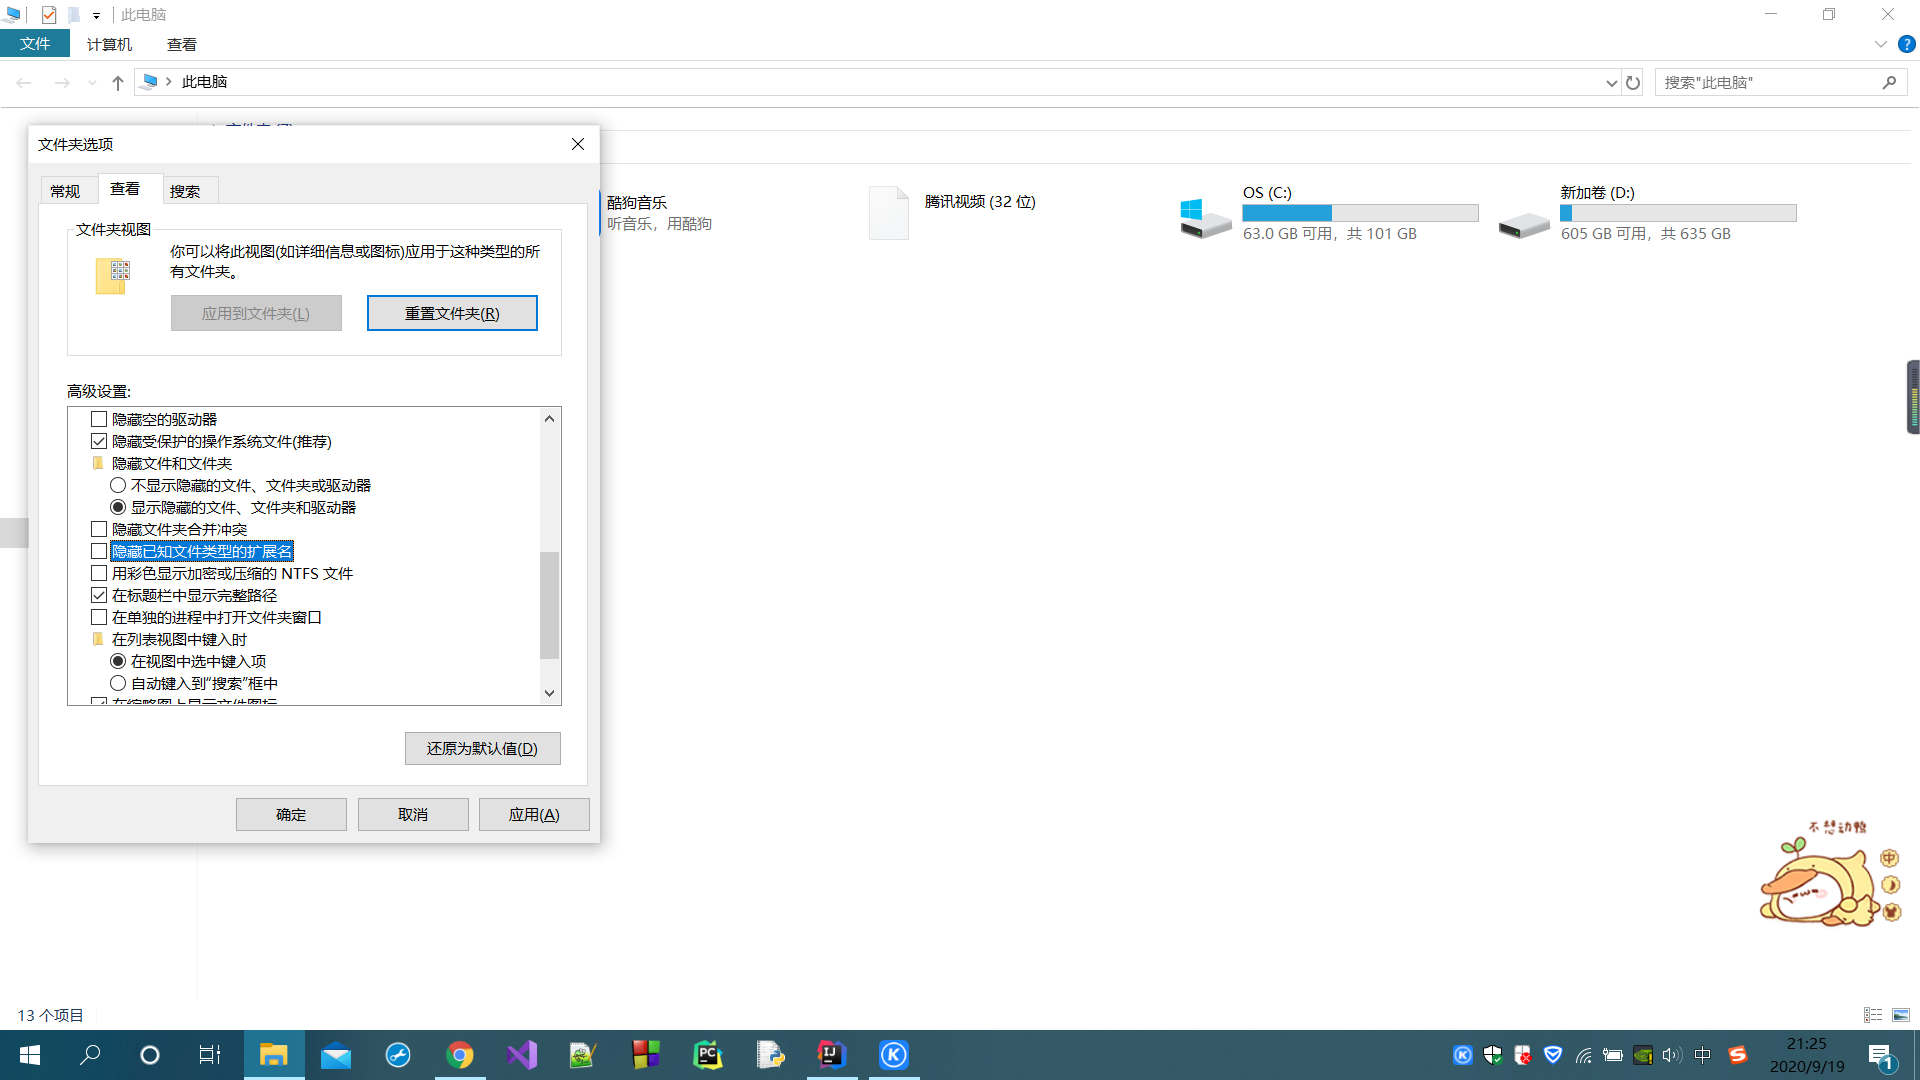
Task: Click the 应用(A) button
Action: click(x=534, y=814)
